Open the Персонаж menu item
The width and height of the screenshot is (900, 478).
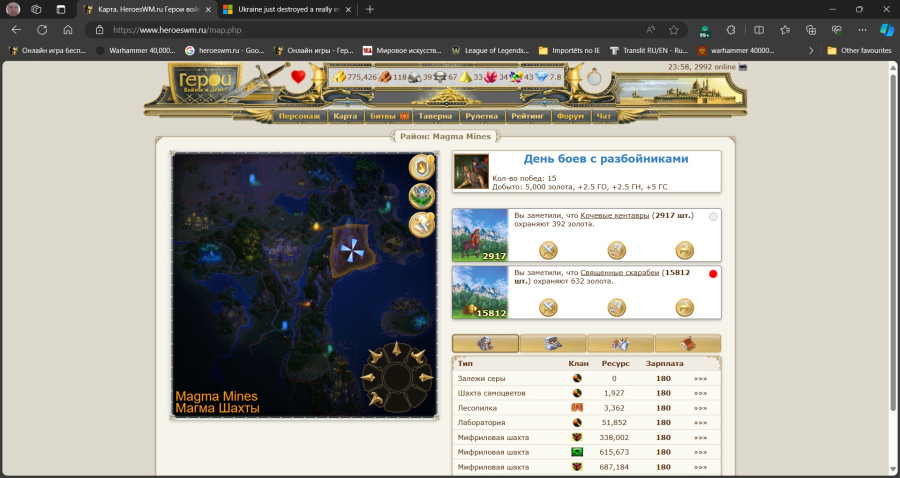(x=299, y=116)
